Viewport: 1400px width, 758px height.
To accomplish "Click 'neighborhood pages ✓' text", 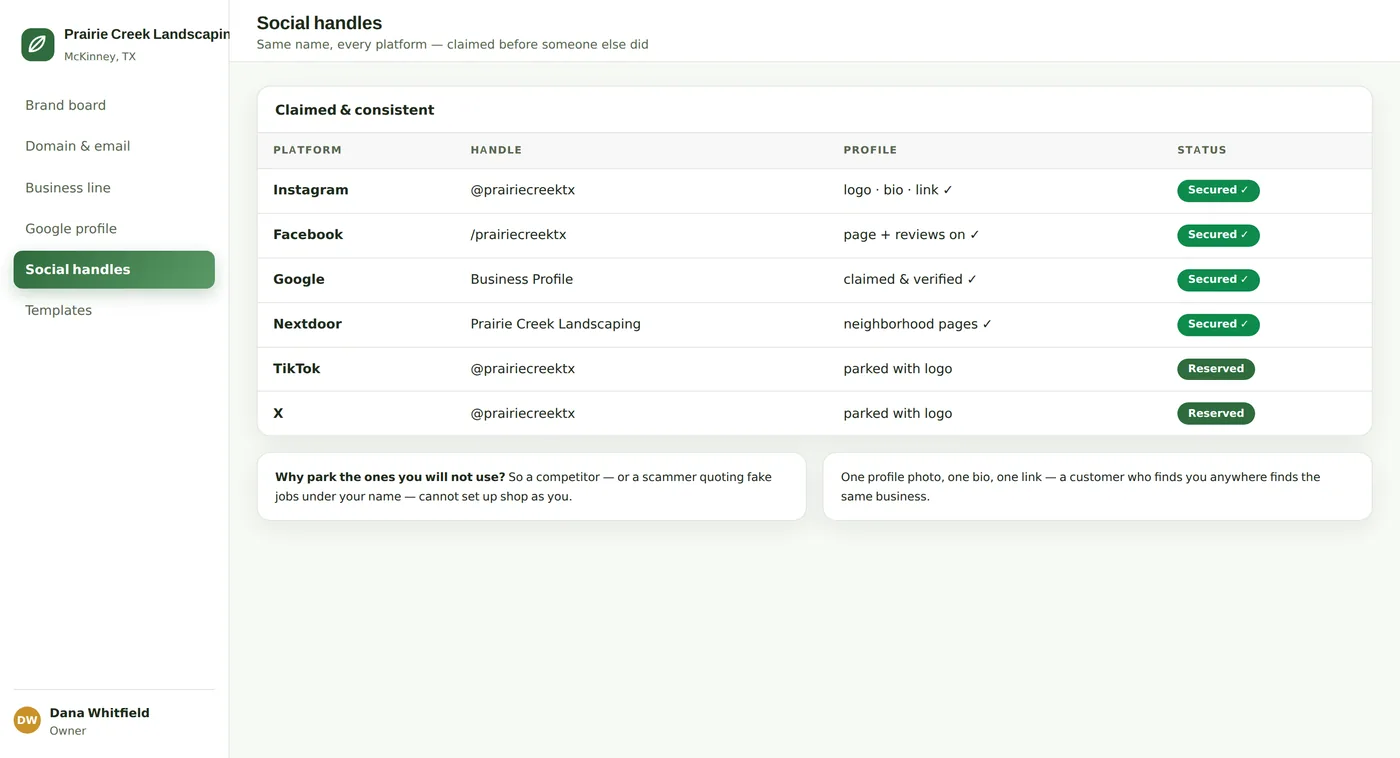I will pyautogui.click(x=918, y=324).
